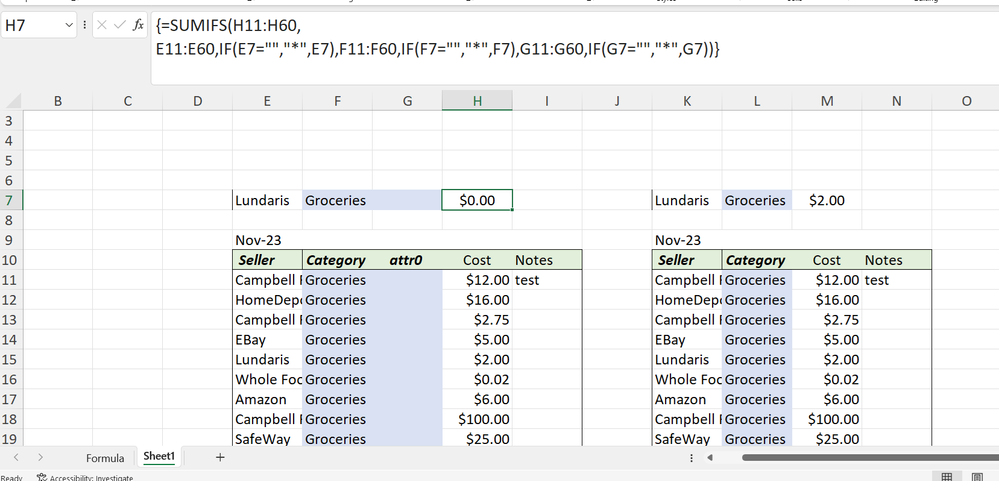The width and height of the screenshot is (999, 481).
Task: Click the Seller header in cell E10
Action: (x=267, y=260)
